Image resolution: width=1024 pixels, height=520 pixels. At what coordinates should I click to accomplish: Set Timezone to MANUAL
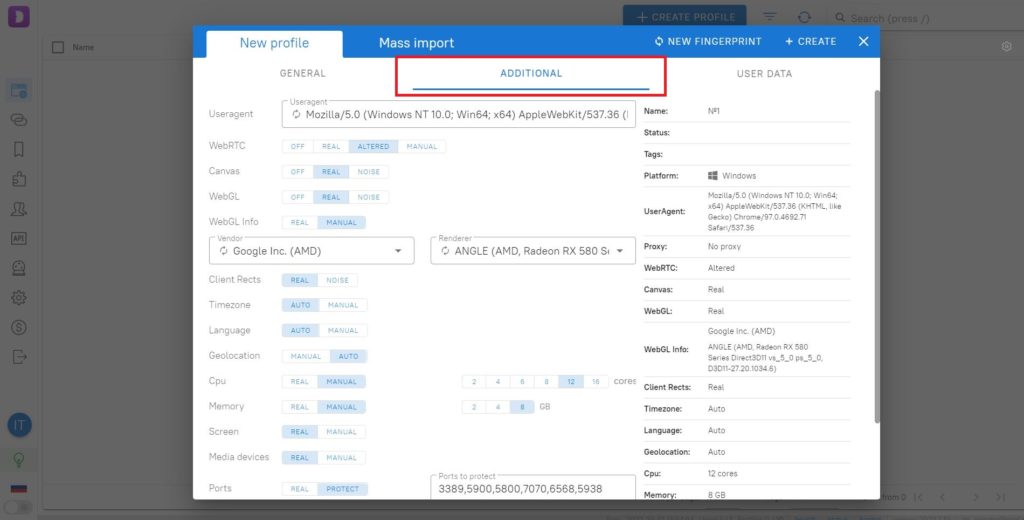click(x=343, y=305)
